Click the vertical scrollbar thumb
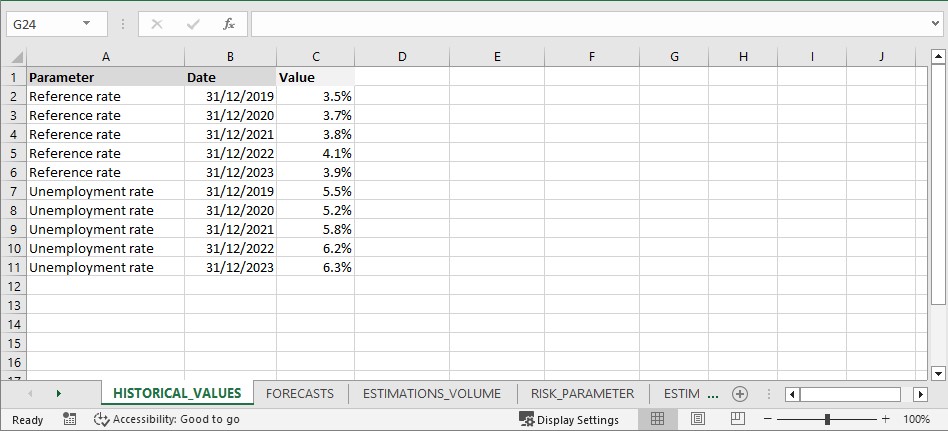 (938, 185)
